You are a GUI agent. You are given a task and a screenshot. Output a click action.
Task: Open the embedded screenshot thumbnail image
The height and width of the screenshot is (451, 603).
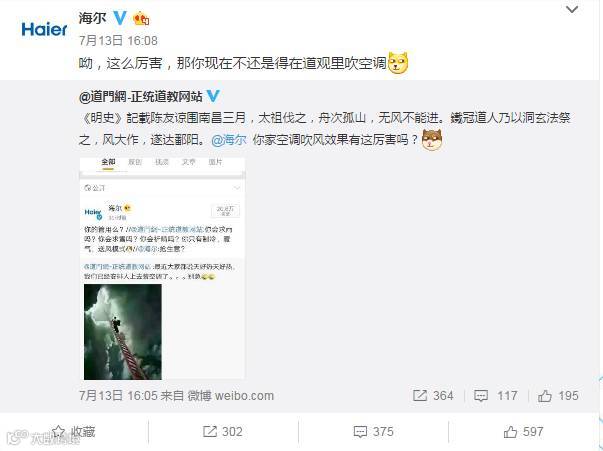pos(162,268)
